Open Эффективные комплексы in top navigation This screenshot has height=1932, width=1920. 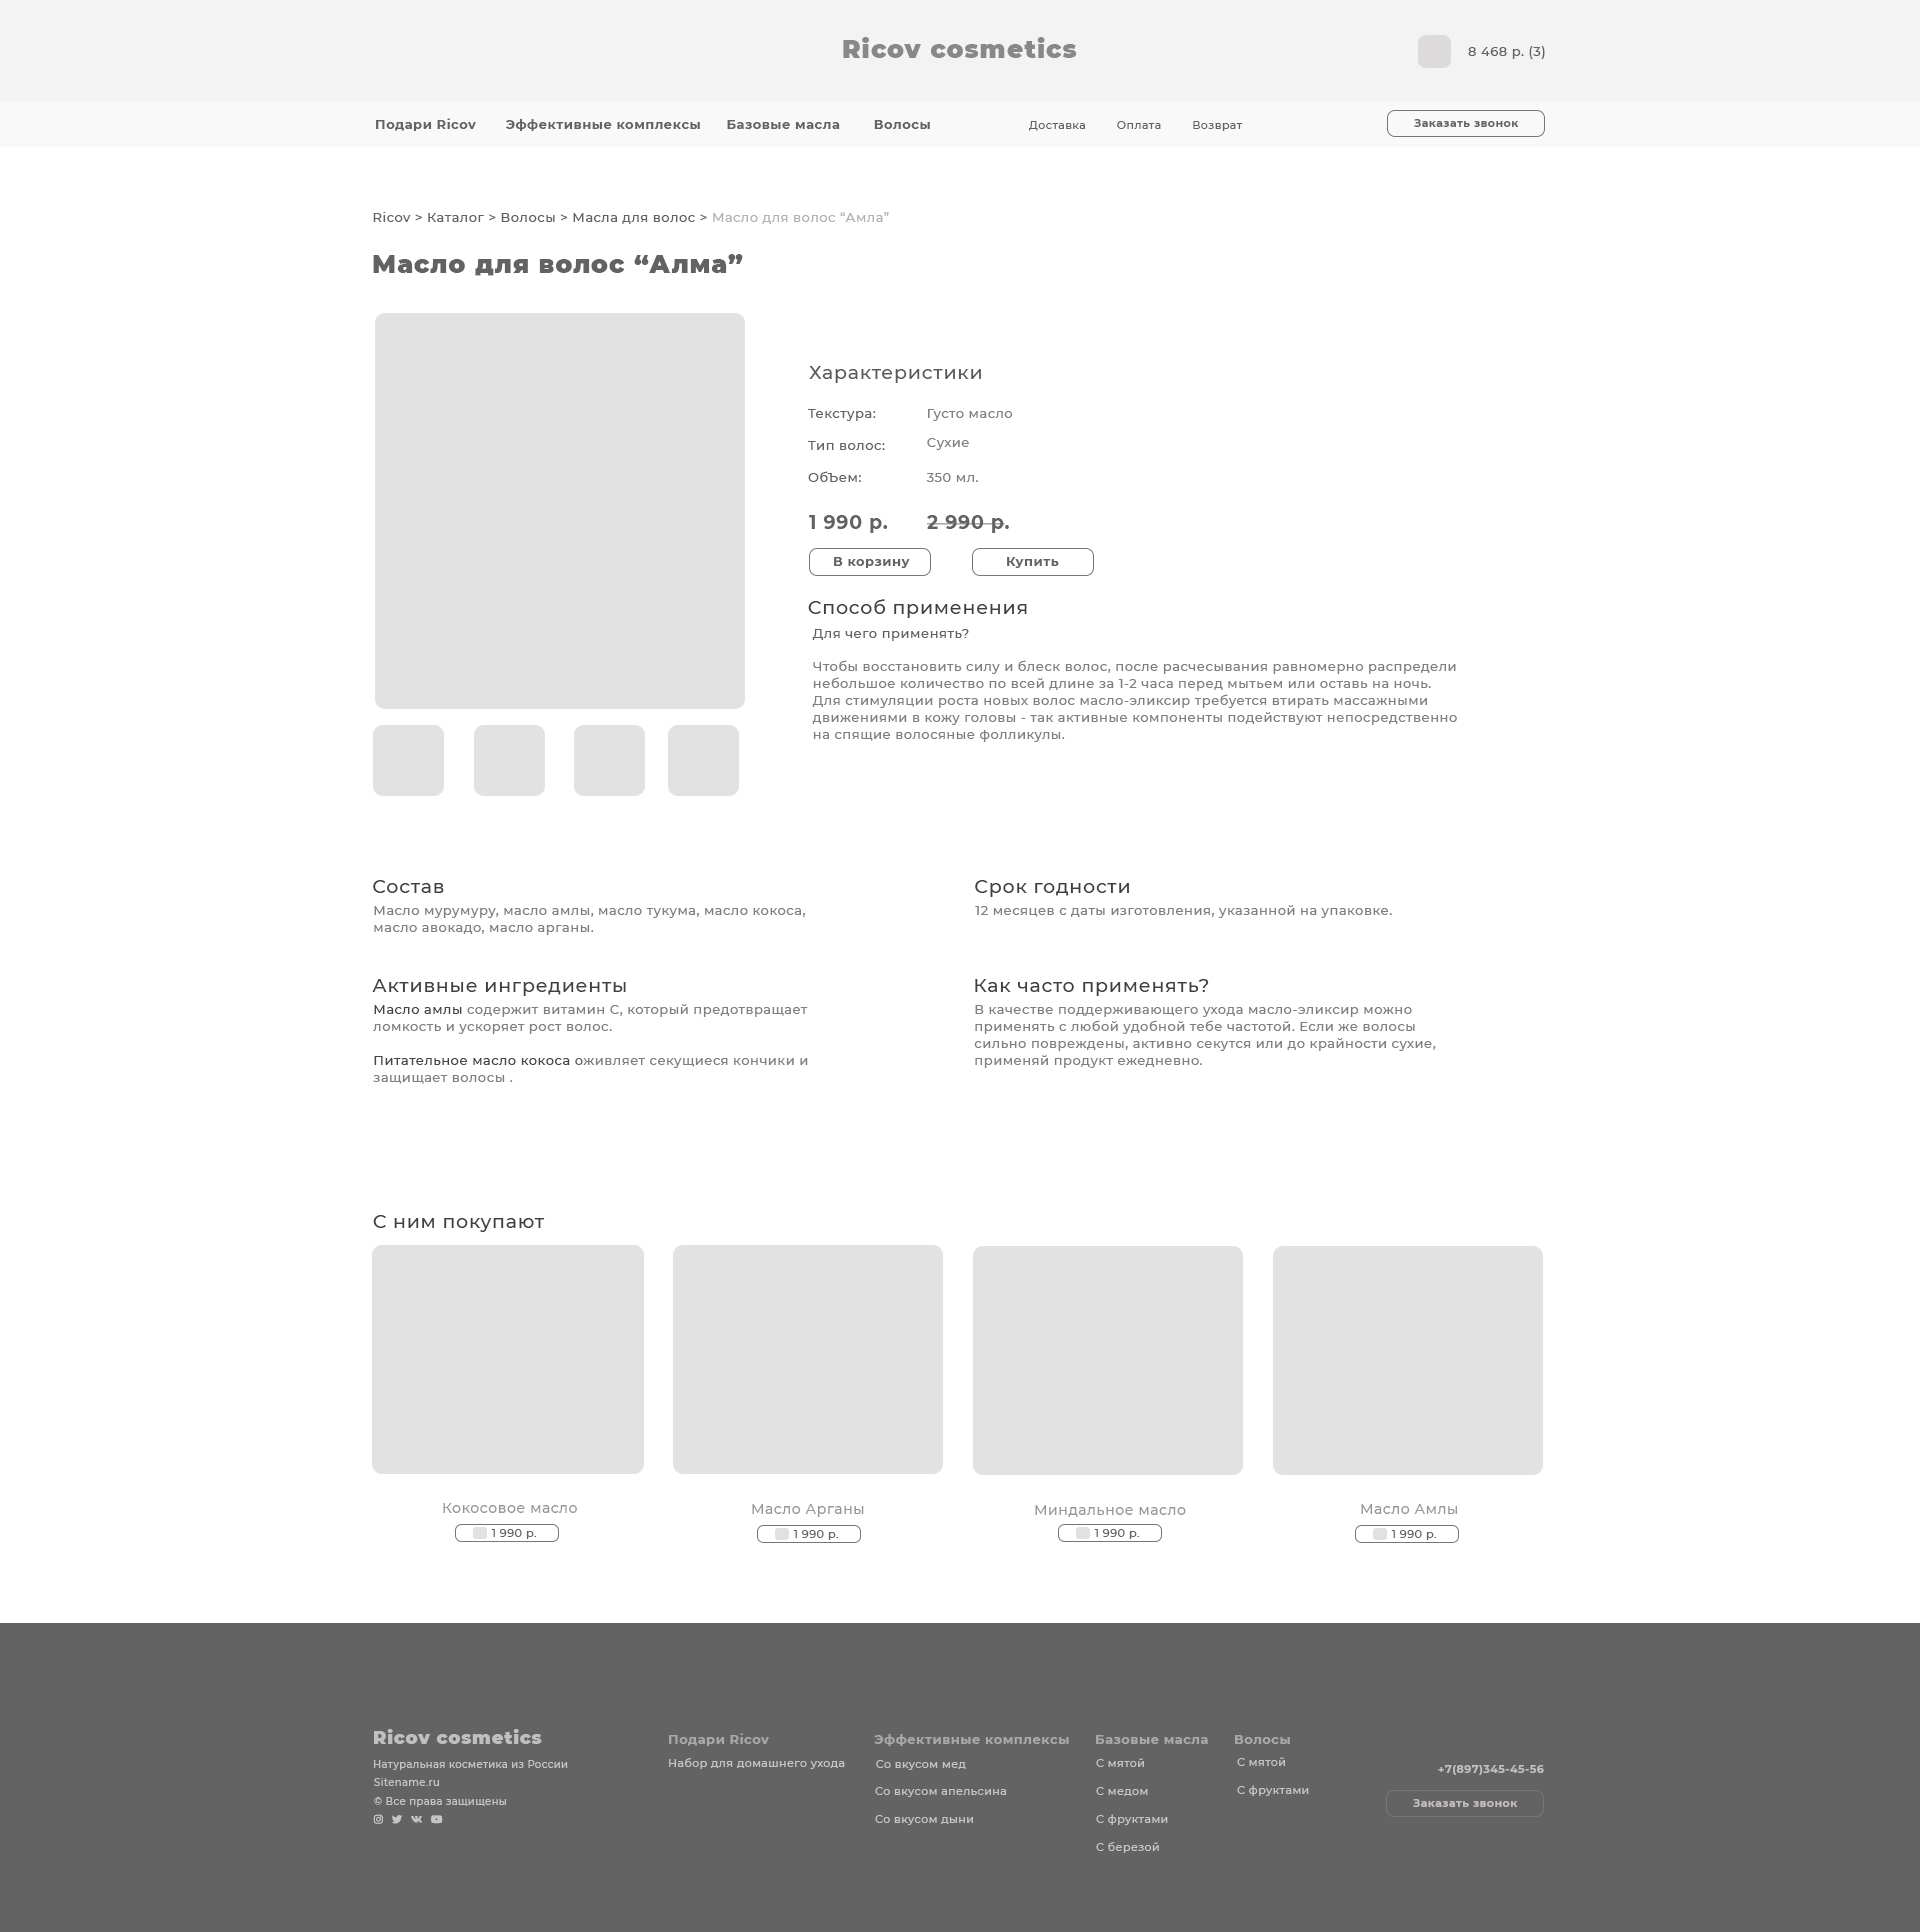pyautogui.click(x=602, y=125)
